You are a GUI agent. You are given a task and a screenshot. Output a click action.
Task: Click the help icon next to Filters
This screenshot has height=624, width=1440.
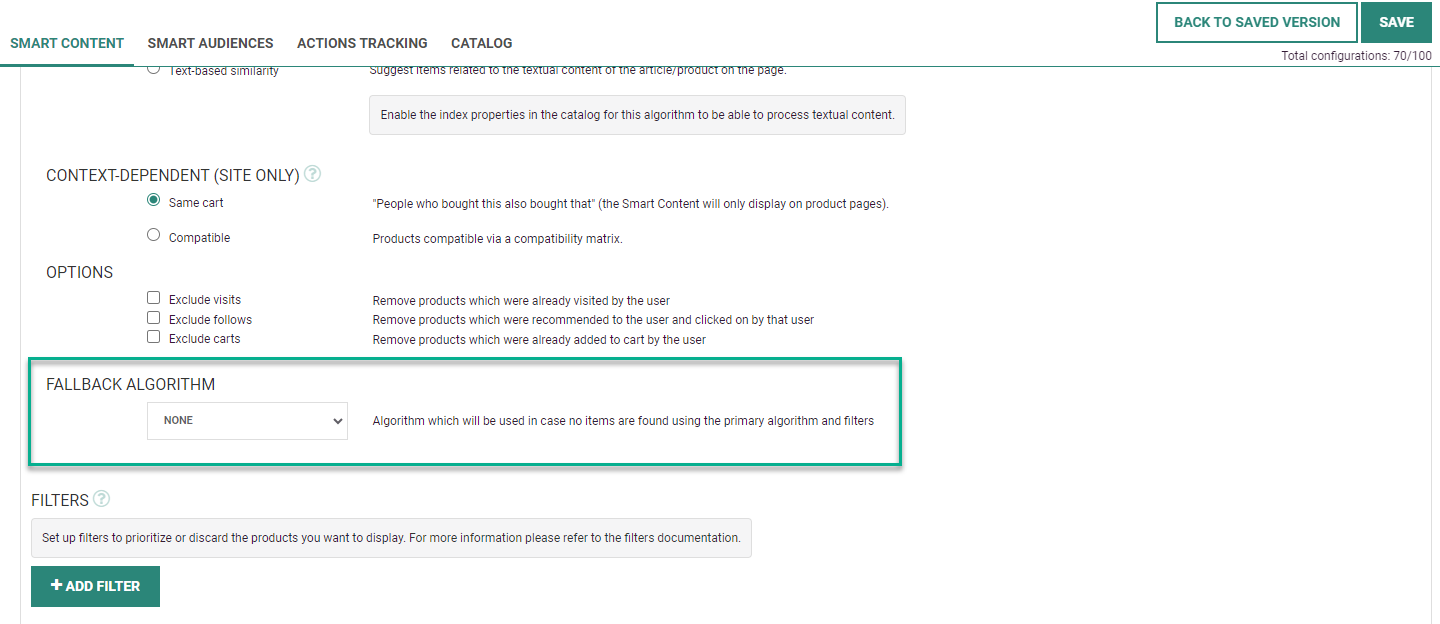[x=101, y=498]
